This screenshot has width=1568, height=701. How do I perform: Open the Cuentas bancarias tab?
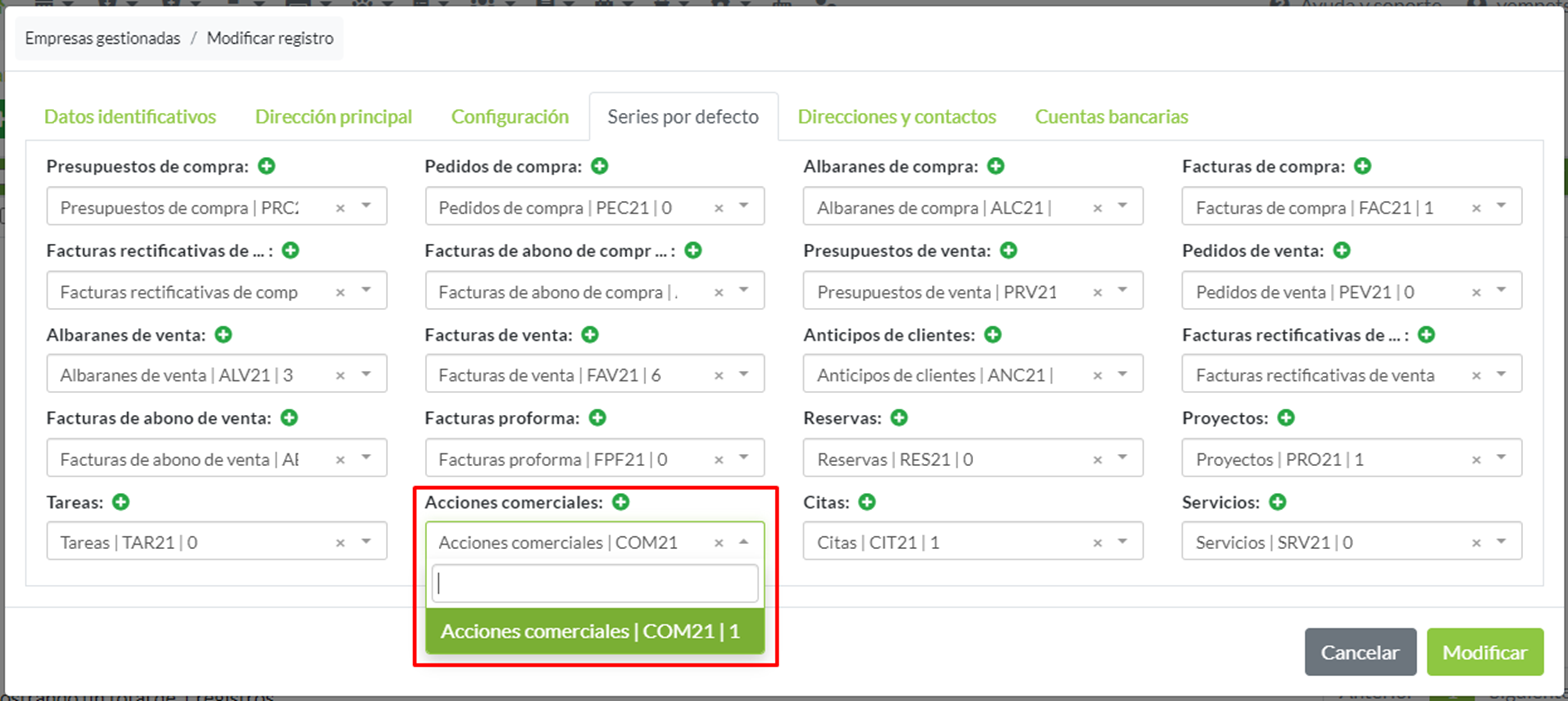(1111, 117)
